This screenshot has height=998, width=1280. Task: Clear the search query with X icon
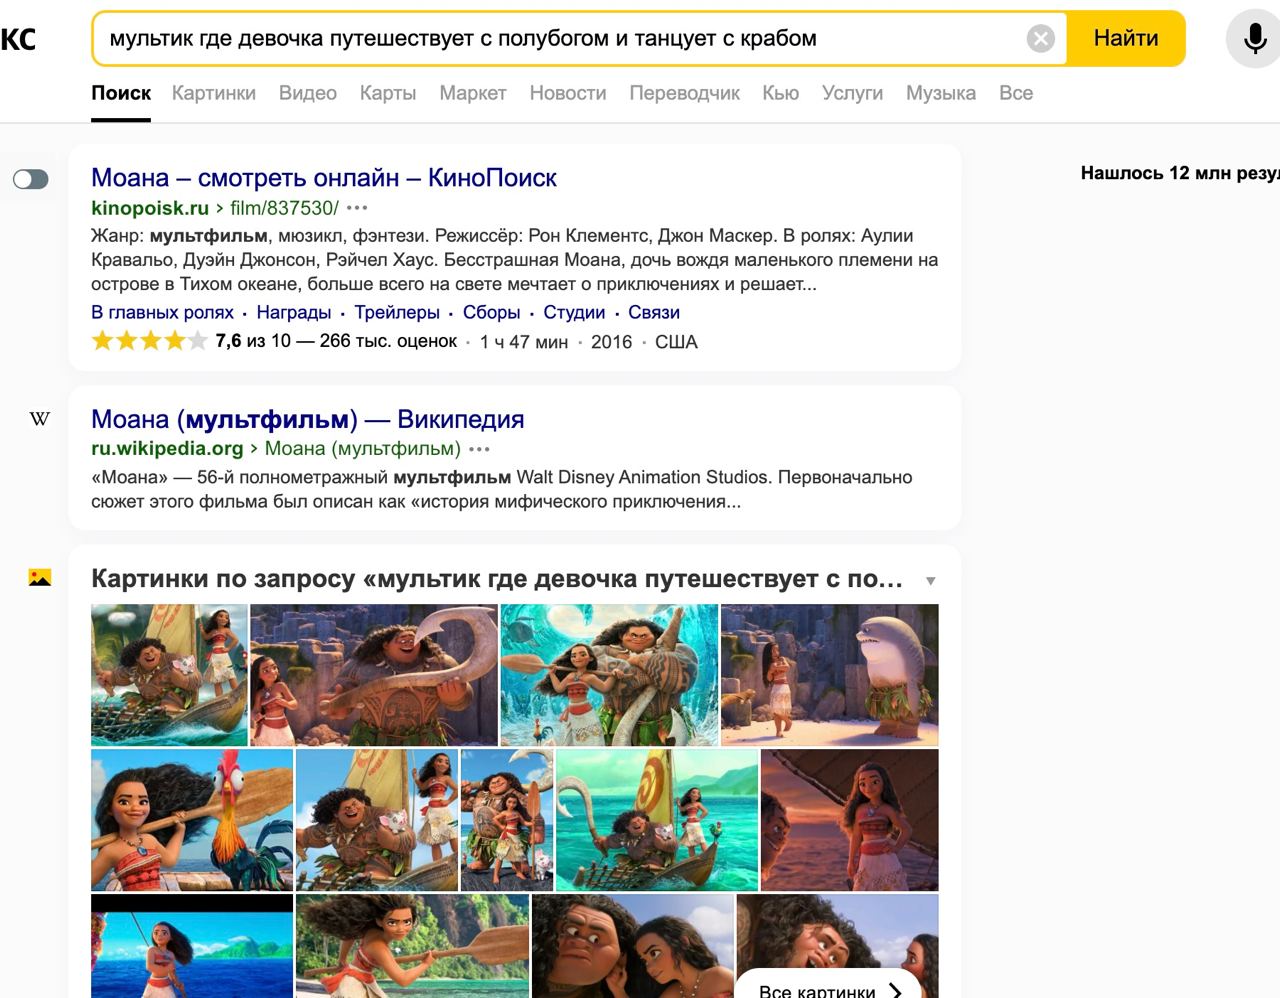click(x=1041, y=39)
